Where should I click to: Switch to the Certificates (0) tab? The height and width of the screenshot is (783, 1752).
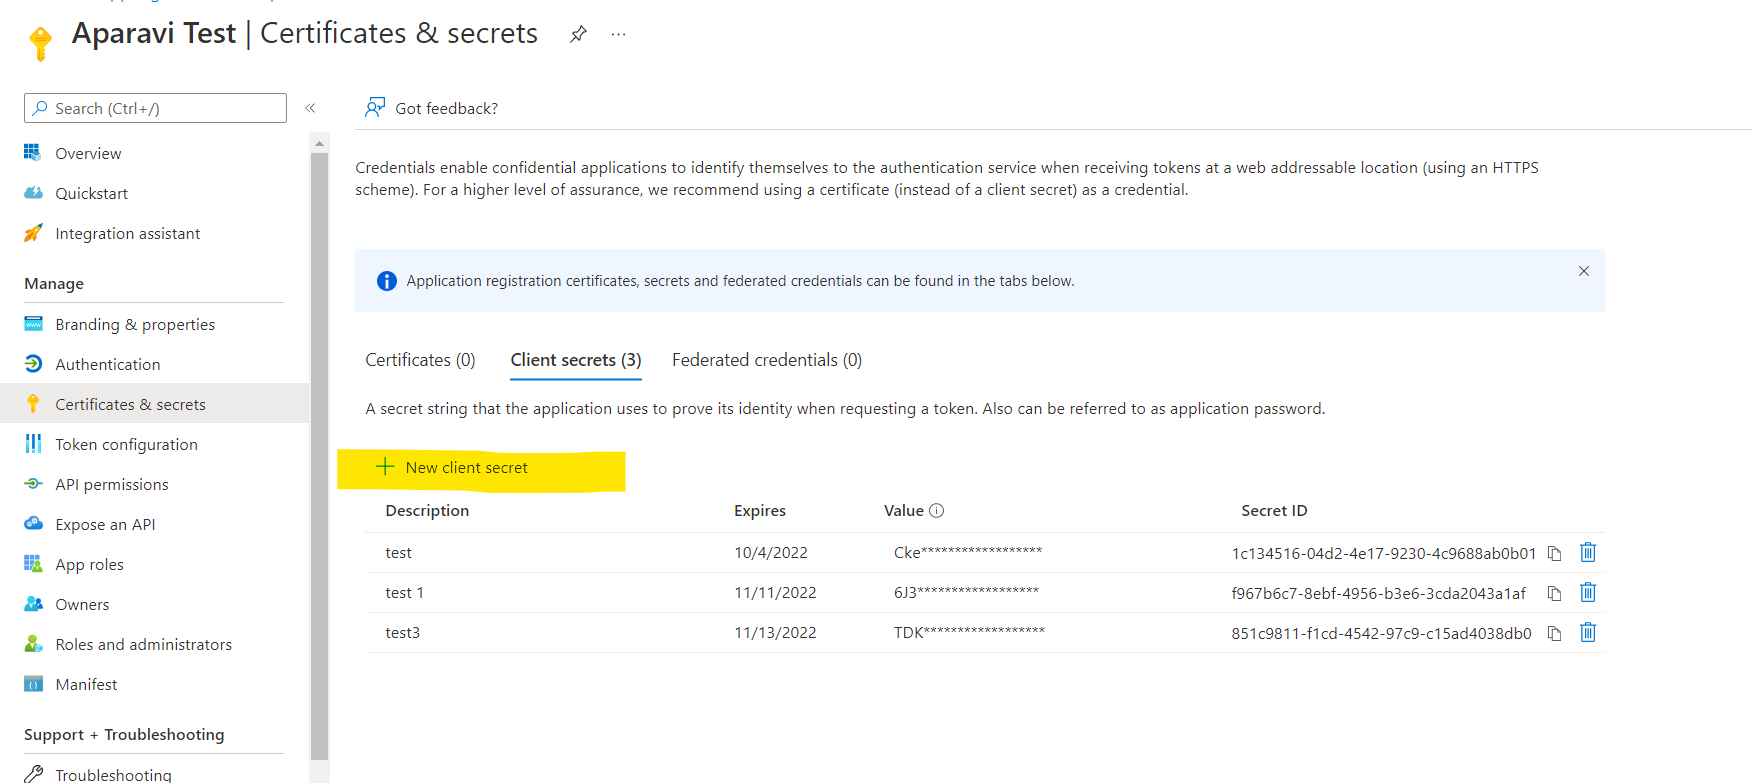pos(420,360)
